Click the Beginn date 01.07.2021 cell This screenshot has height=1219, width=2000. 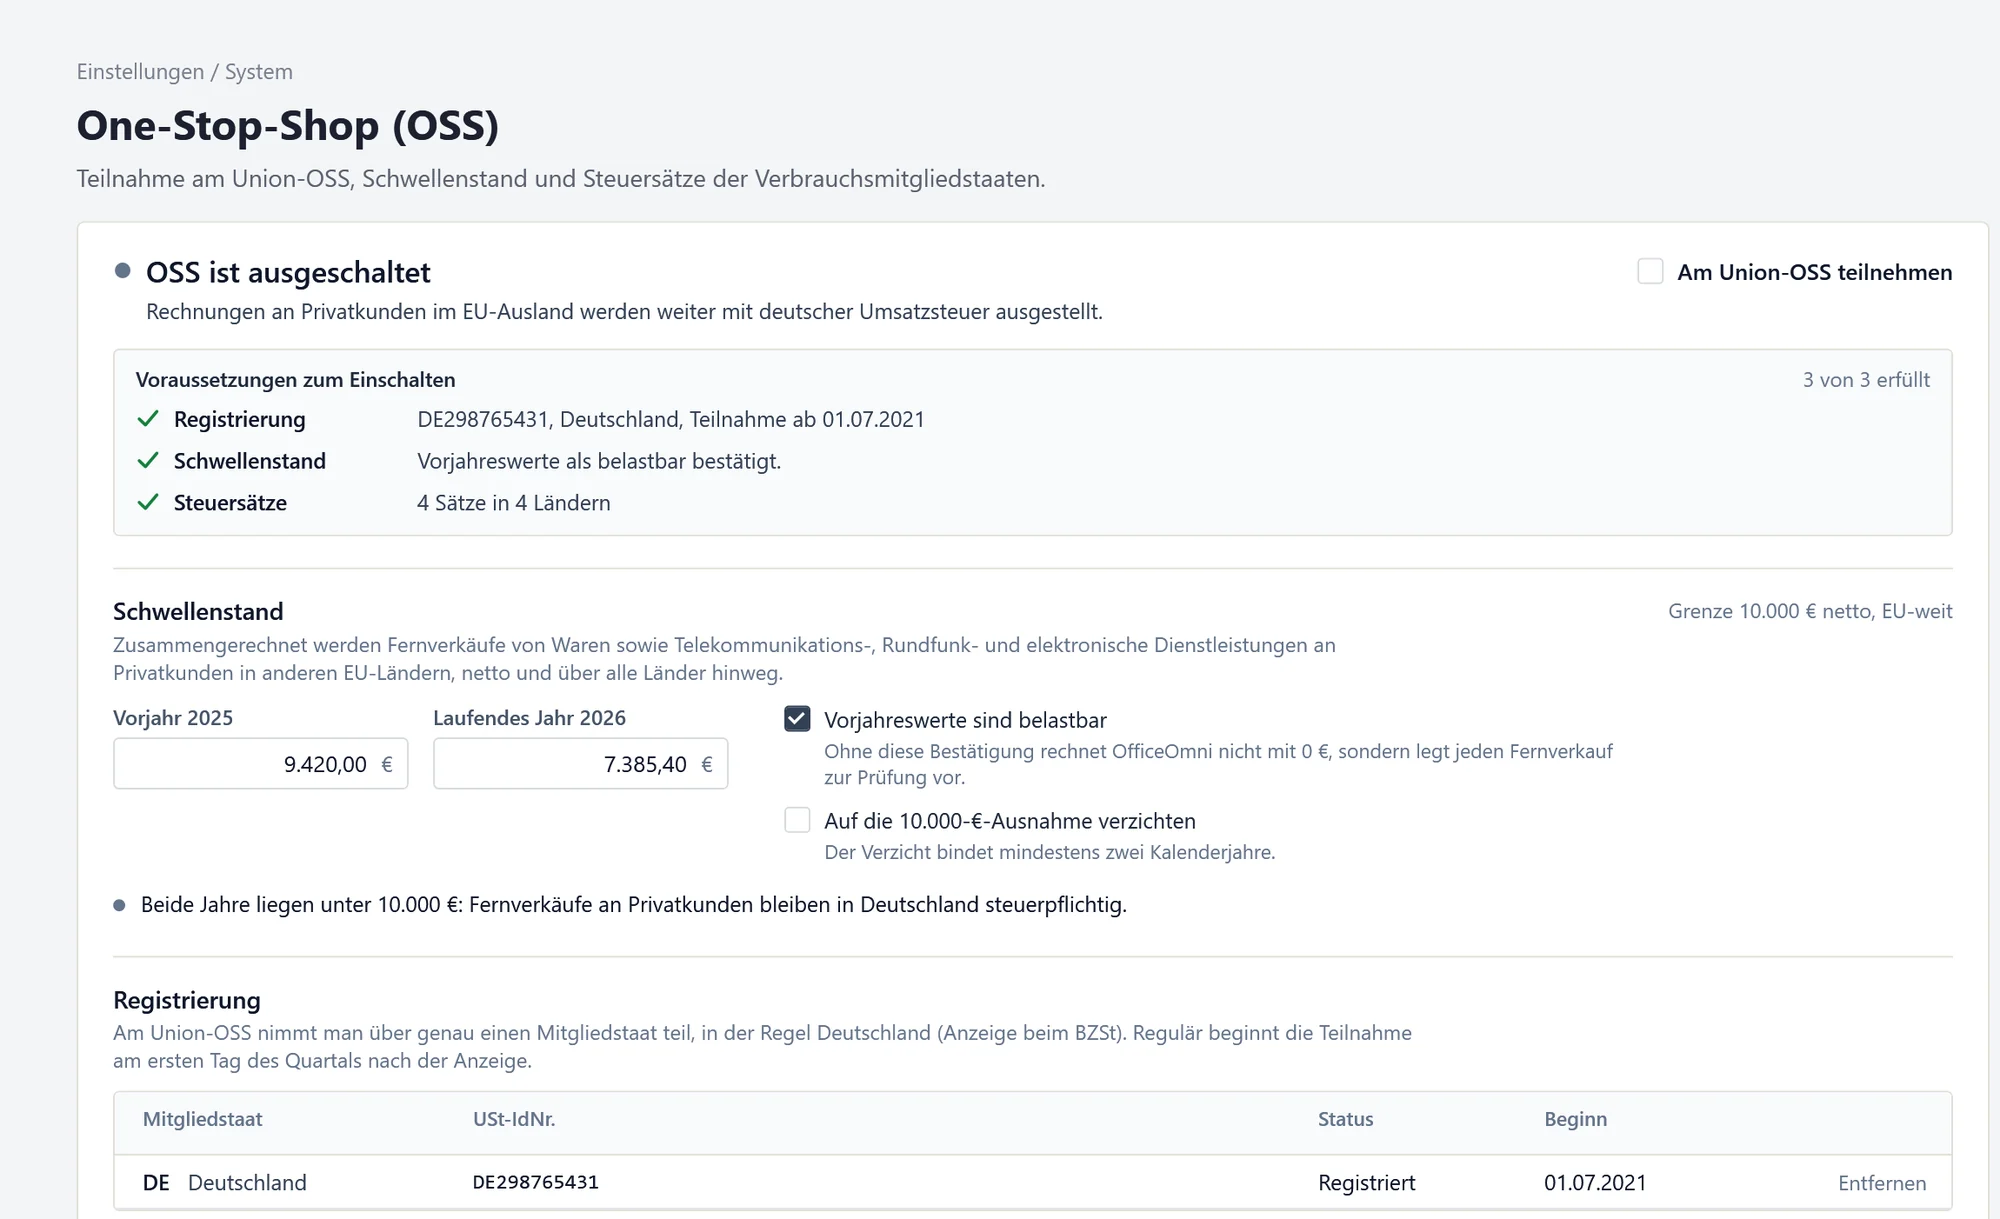tap(1595, 1183)
